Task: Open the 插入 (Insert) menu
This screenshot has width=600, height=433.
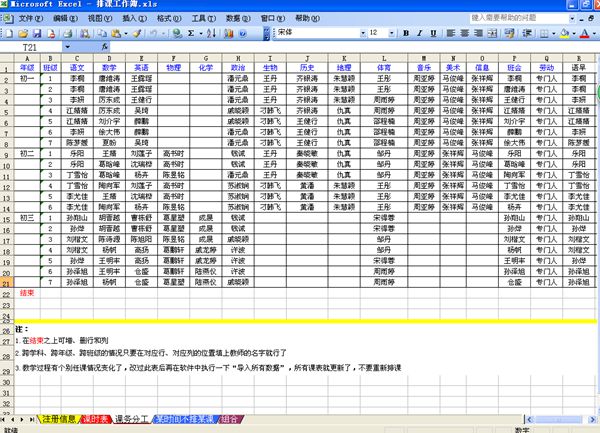Action: point(134,18)
